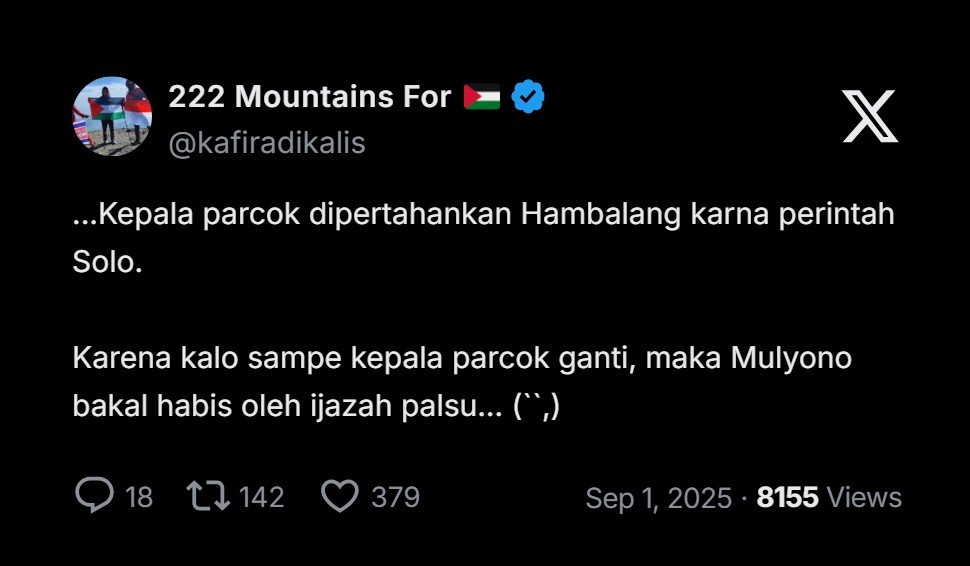Viewport: 970px width, 566px height.
Task: Click the X logo
Action: 869,116
